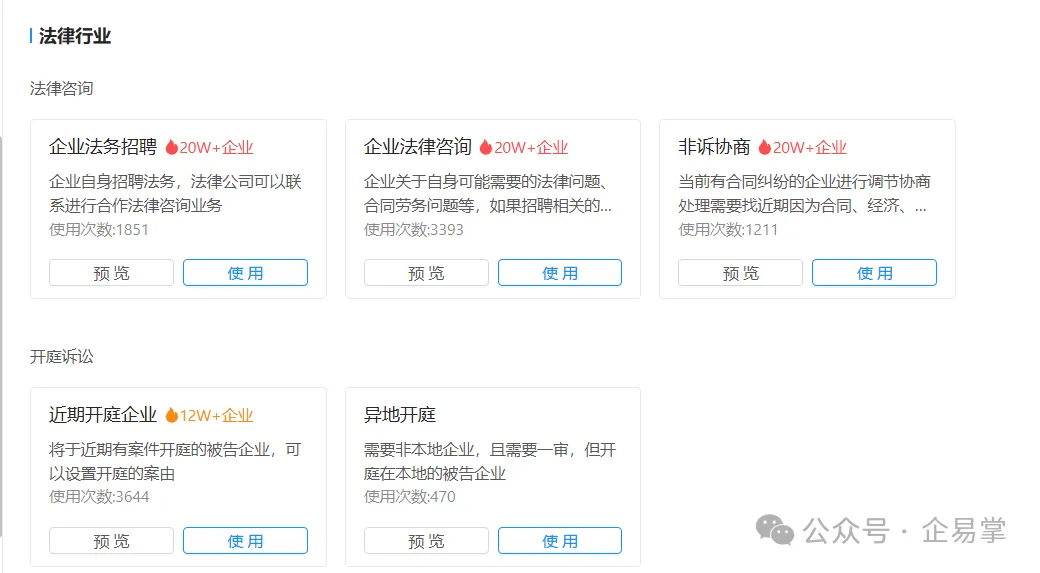Use the 异地开庭 template
1040x573 pixels.
(560, 541)
